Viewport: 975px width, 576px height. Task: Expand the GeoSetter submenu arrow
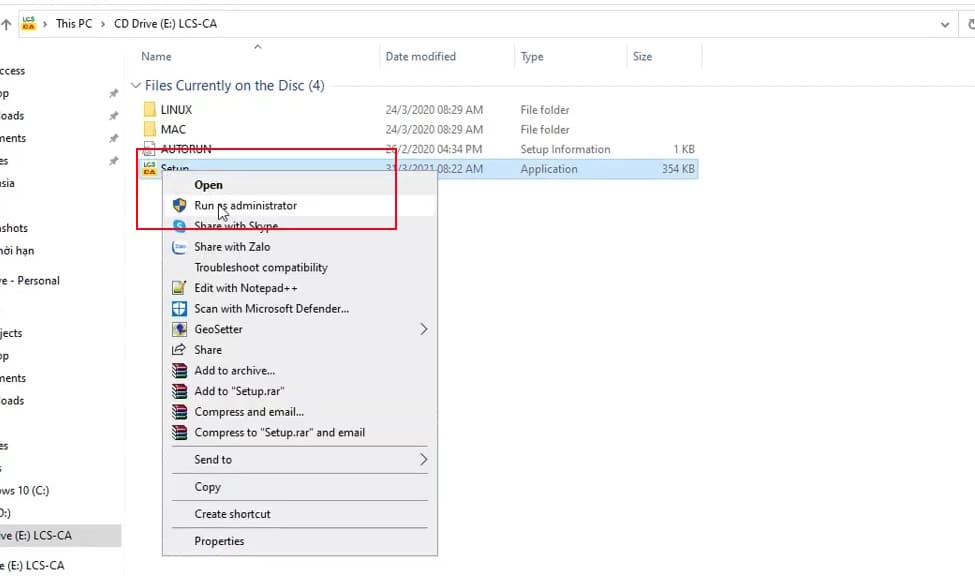pos(423,330)
